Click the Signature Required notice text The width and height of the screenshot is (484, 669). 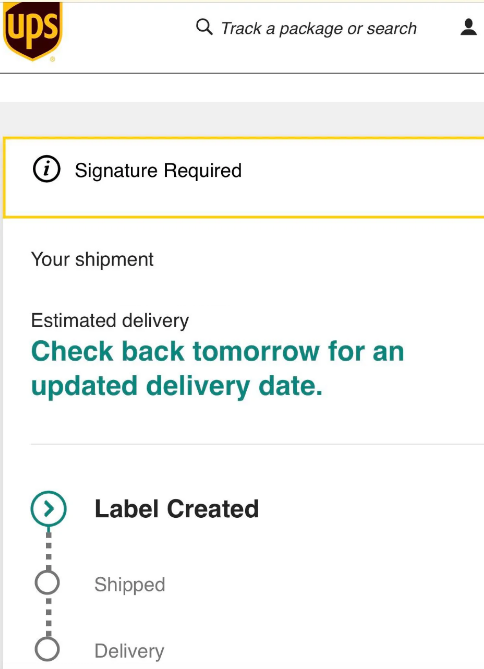point(158,171)
